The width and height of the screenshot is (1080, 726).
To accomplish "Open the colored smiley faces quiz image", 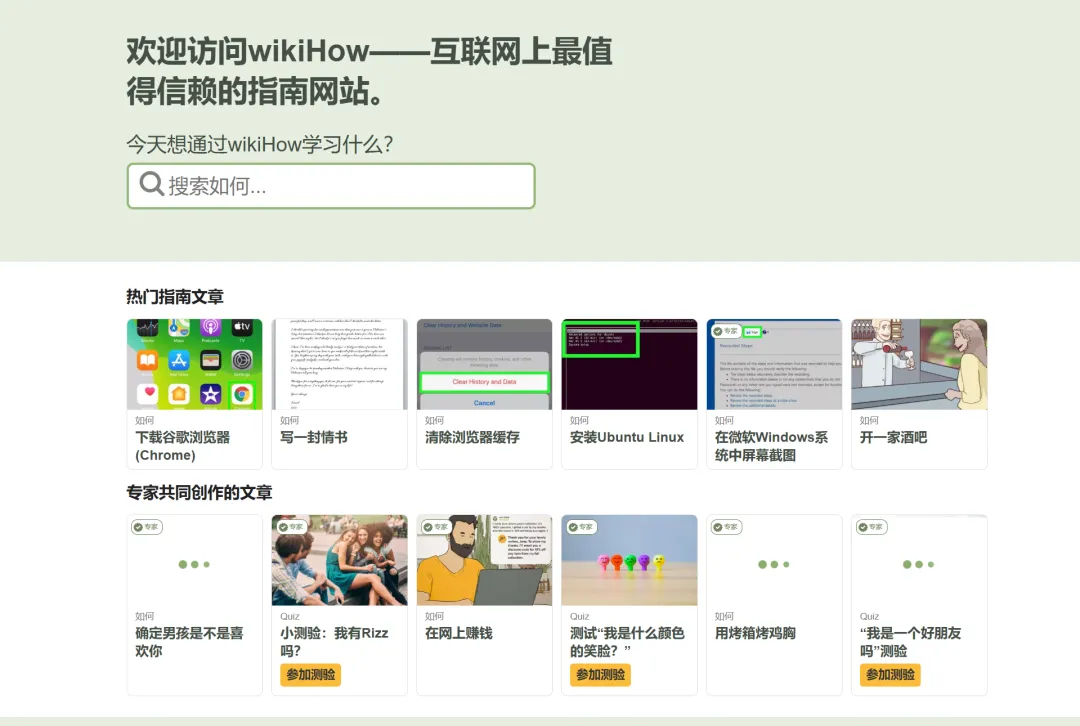I will click(630, 560).
